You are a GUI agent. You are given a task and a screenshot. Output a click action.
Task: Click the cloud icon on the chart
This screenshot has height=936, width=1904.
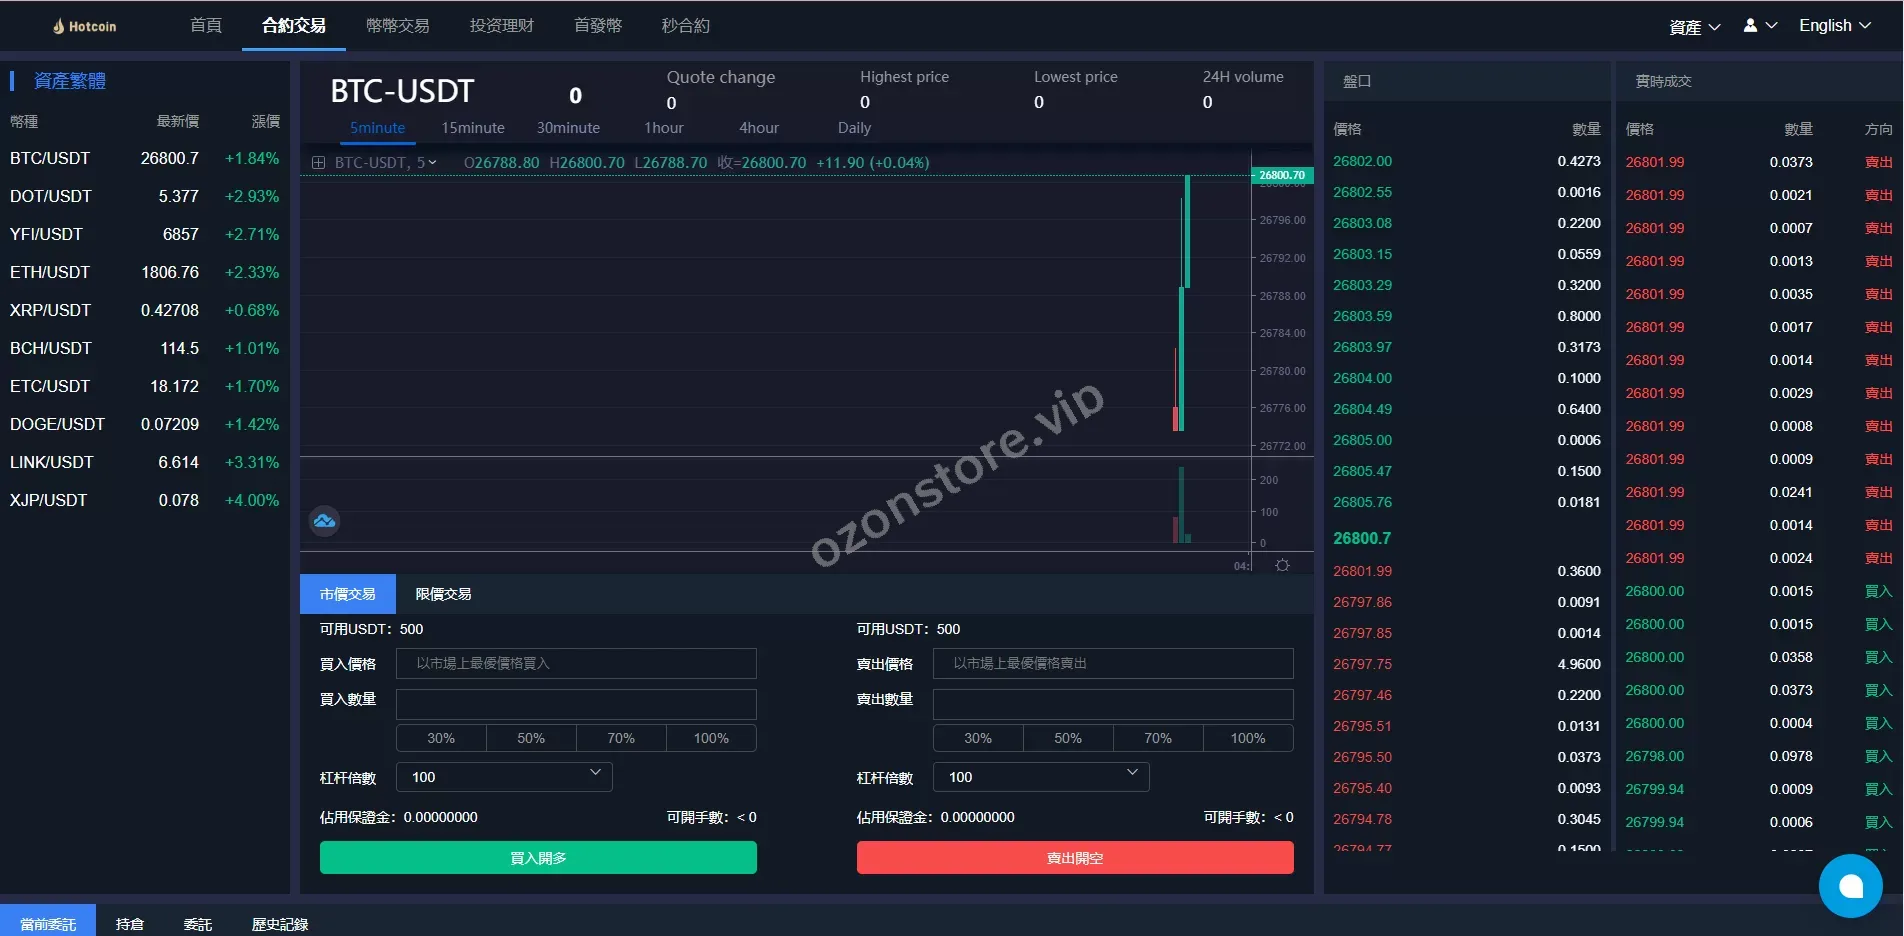[324, 521]
